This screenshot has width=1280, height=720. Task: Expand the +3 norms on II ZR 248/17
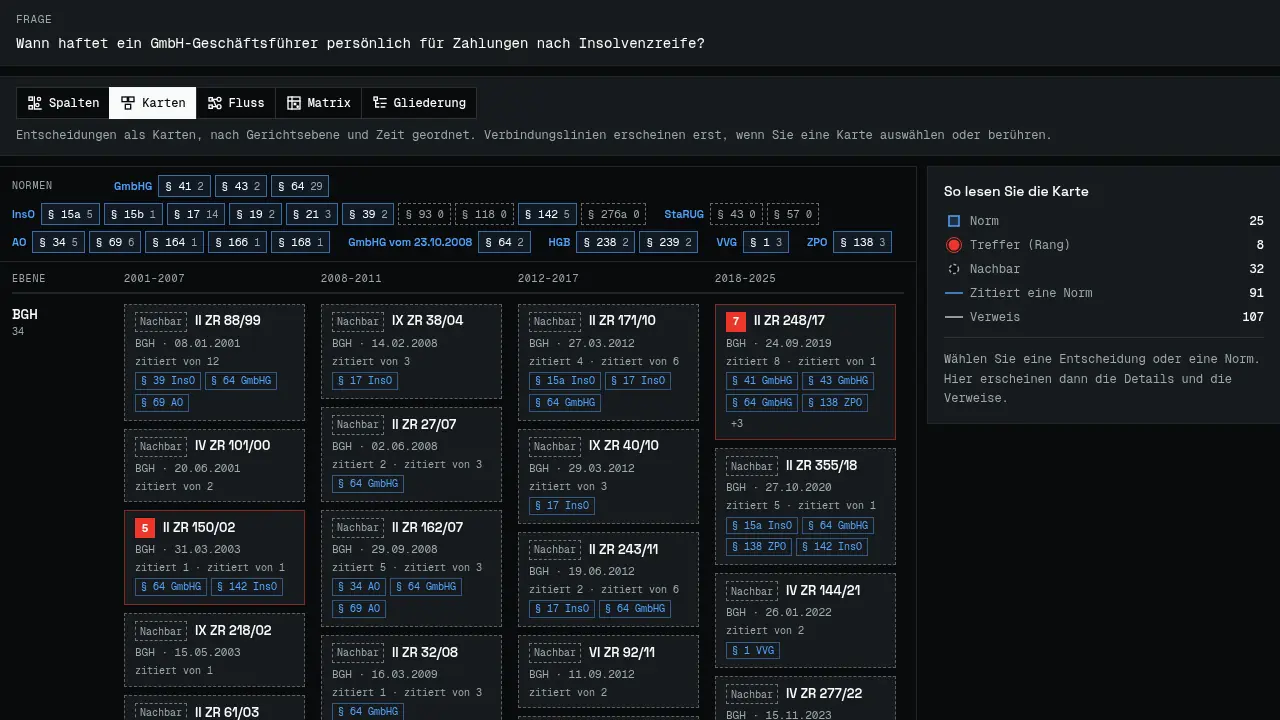[x=737, y=424]
